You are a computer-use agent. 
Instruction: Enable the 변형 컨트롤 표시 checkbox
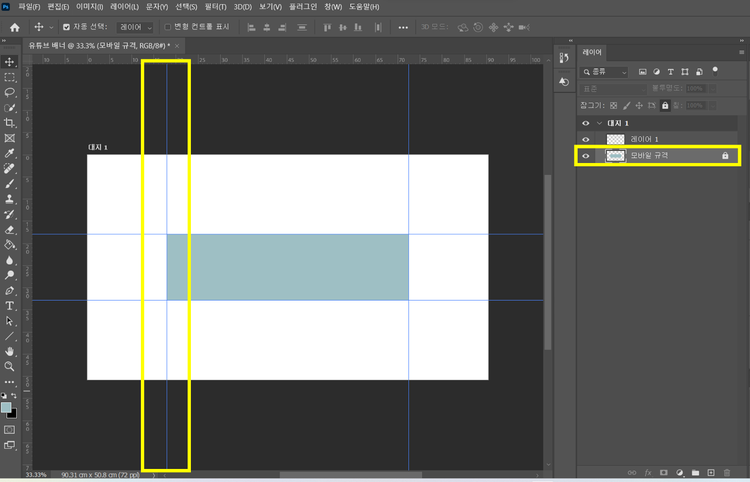(x=167, y=27)
